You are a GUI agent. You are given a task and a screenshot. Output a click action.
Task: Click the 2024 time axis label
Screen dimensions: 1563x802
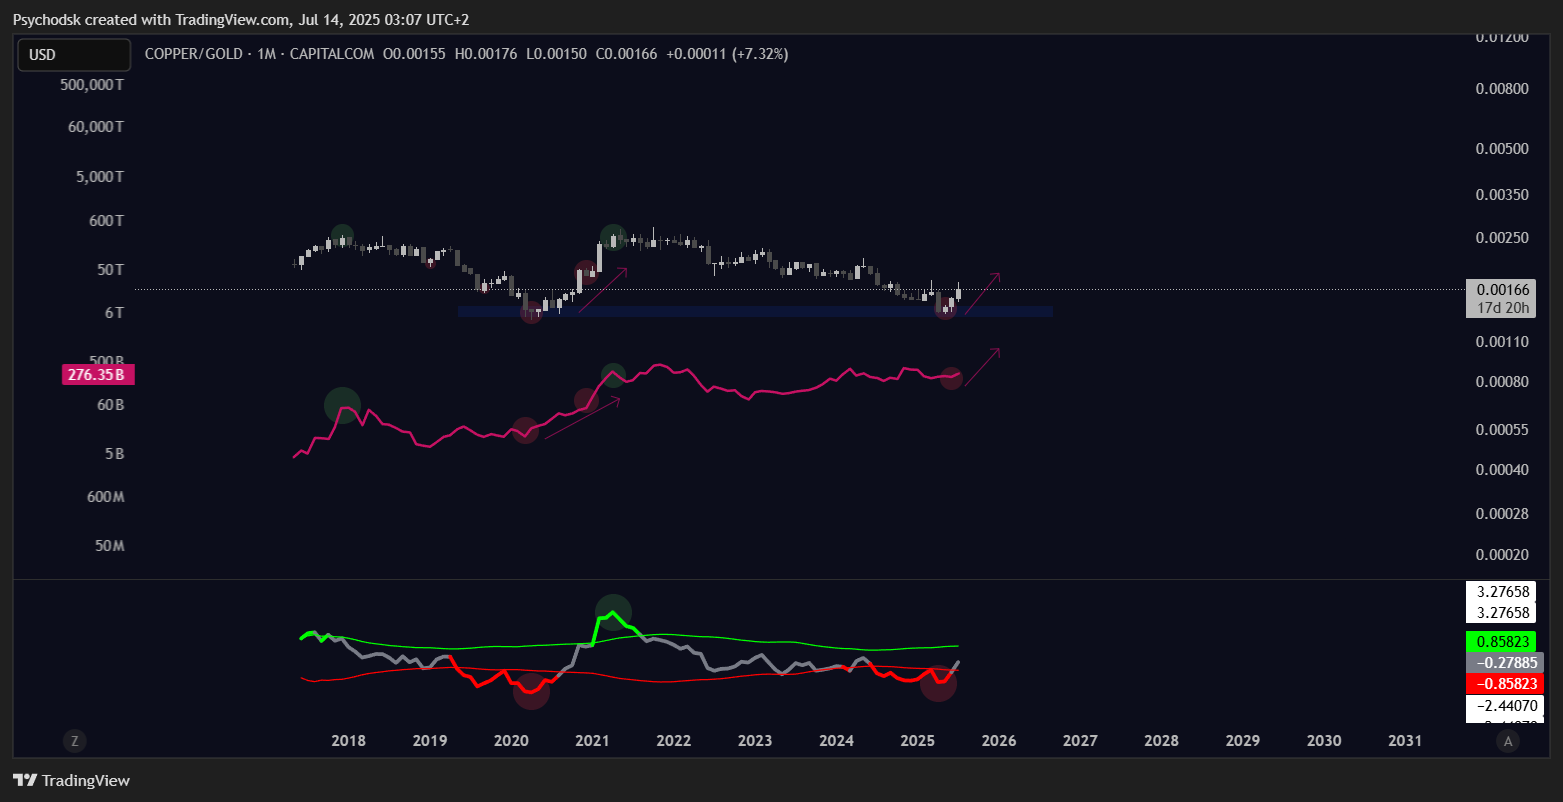pos(836,741)
